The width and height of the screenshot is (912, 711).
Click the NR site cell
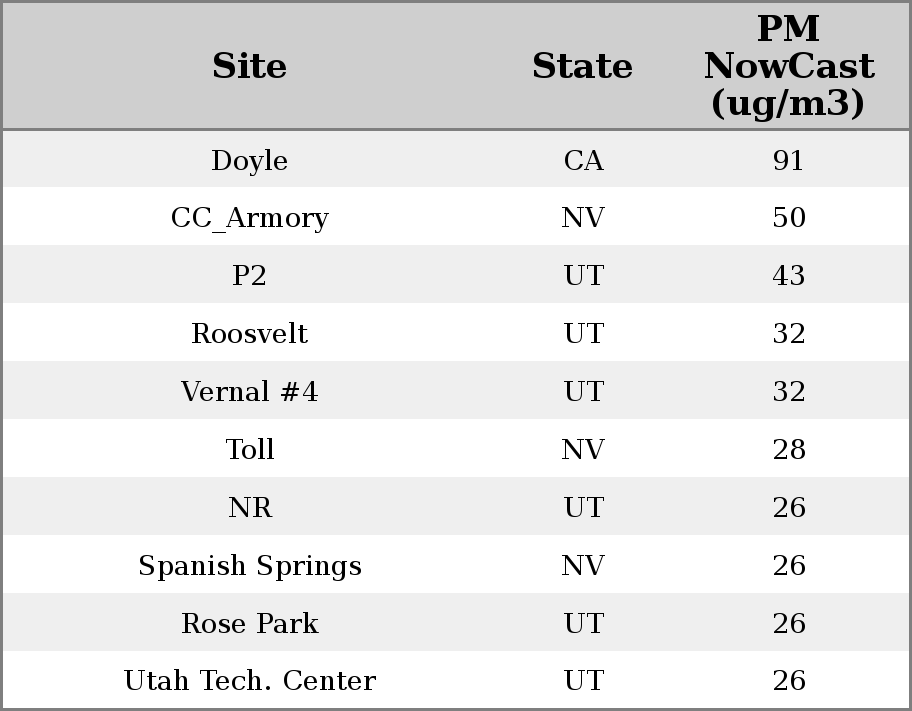(250, 508)
